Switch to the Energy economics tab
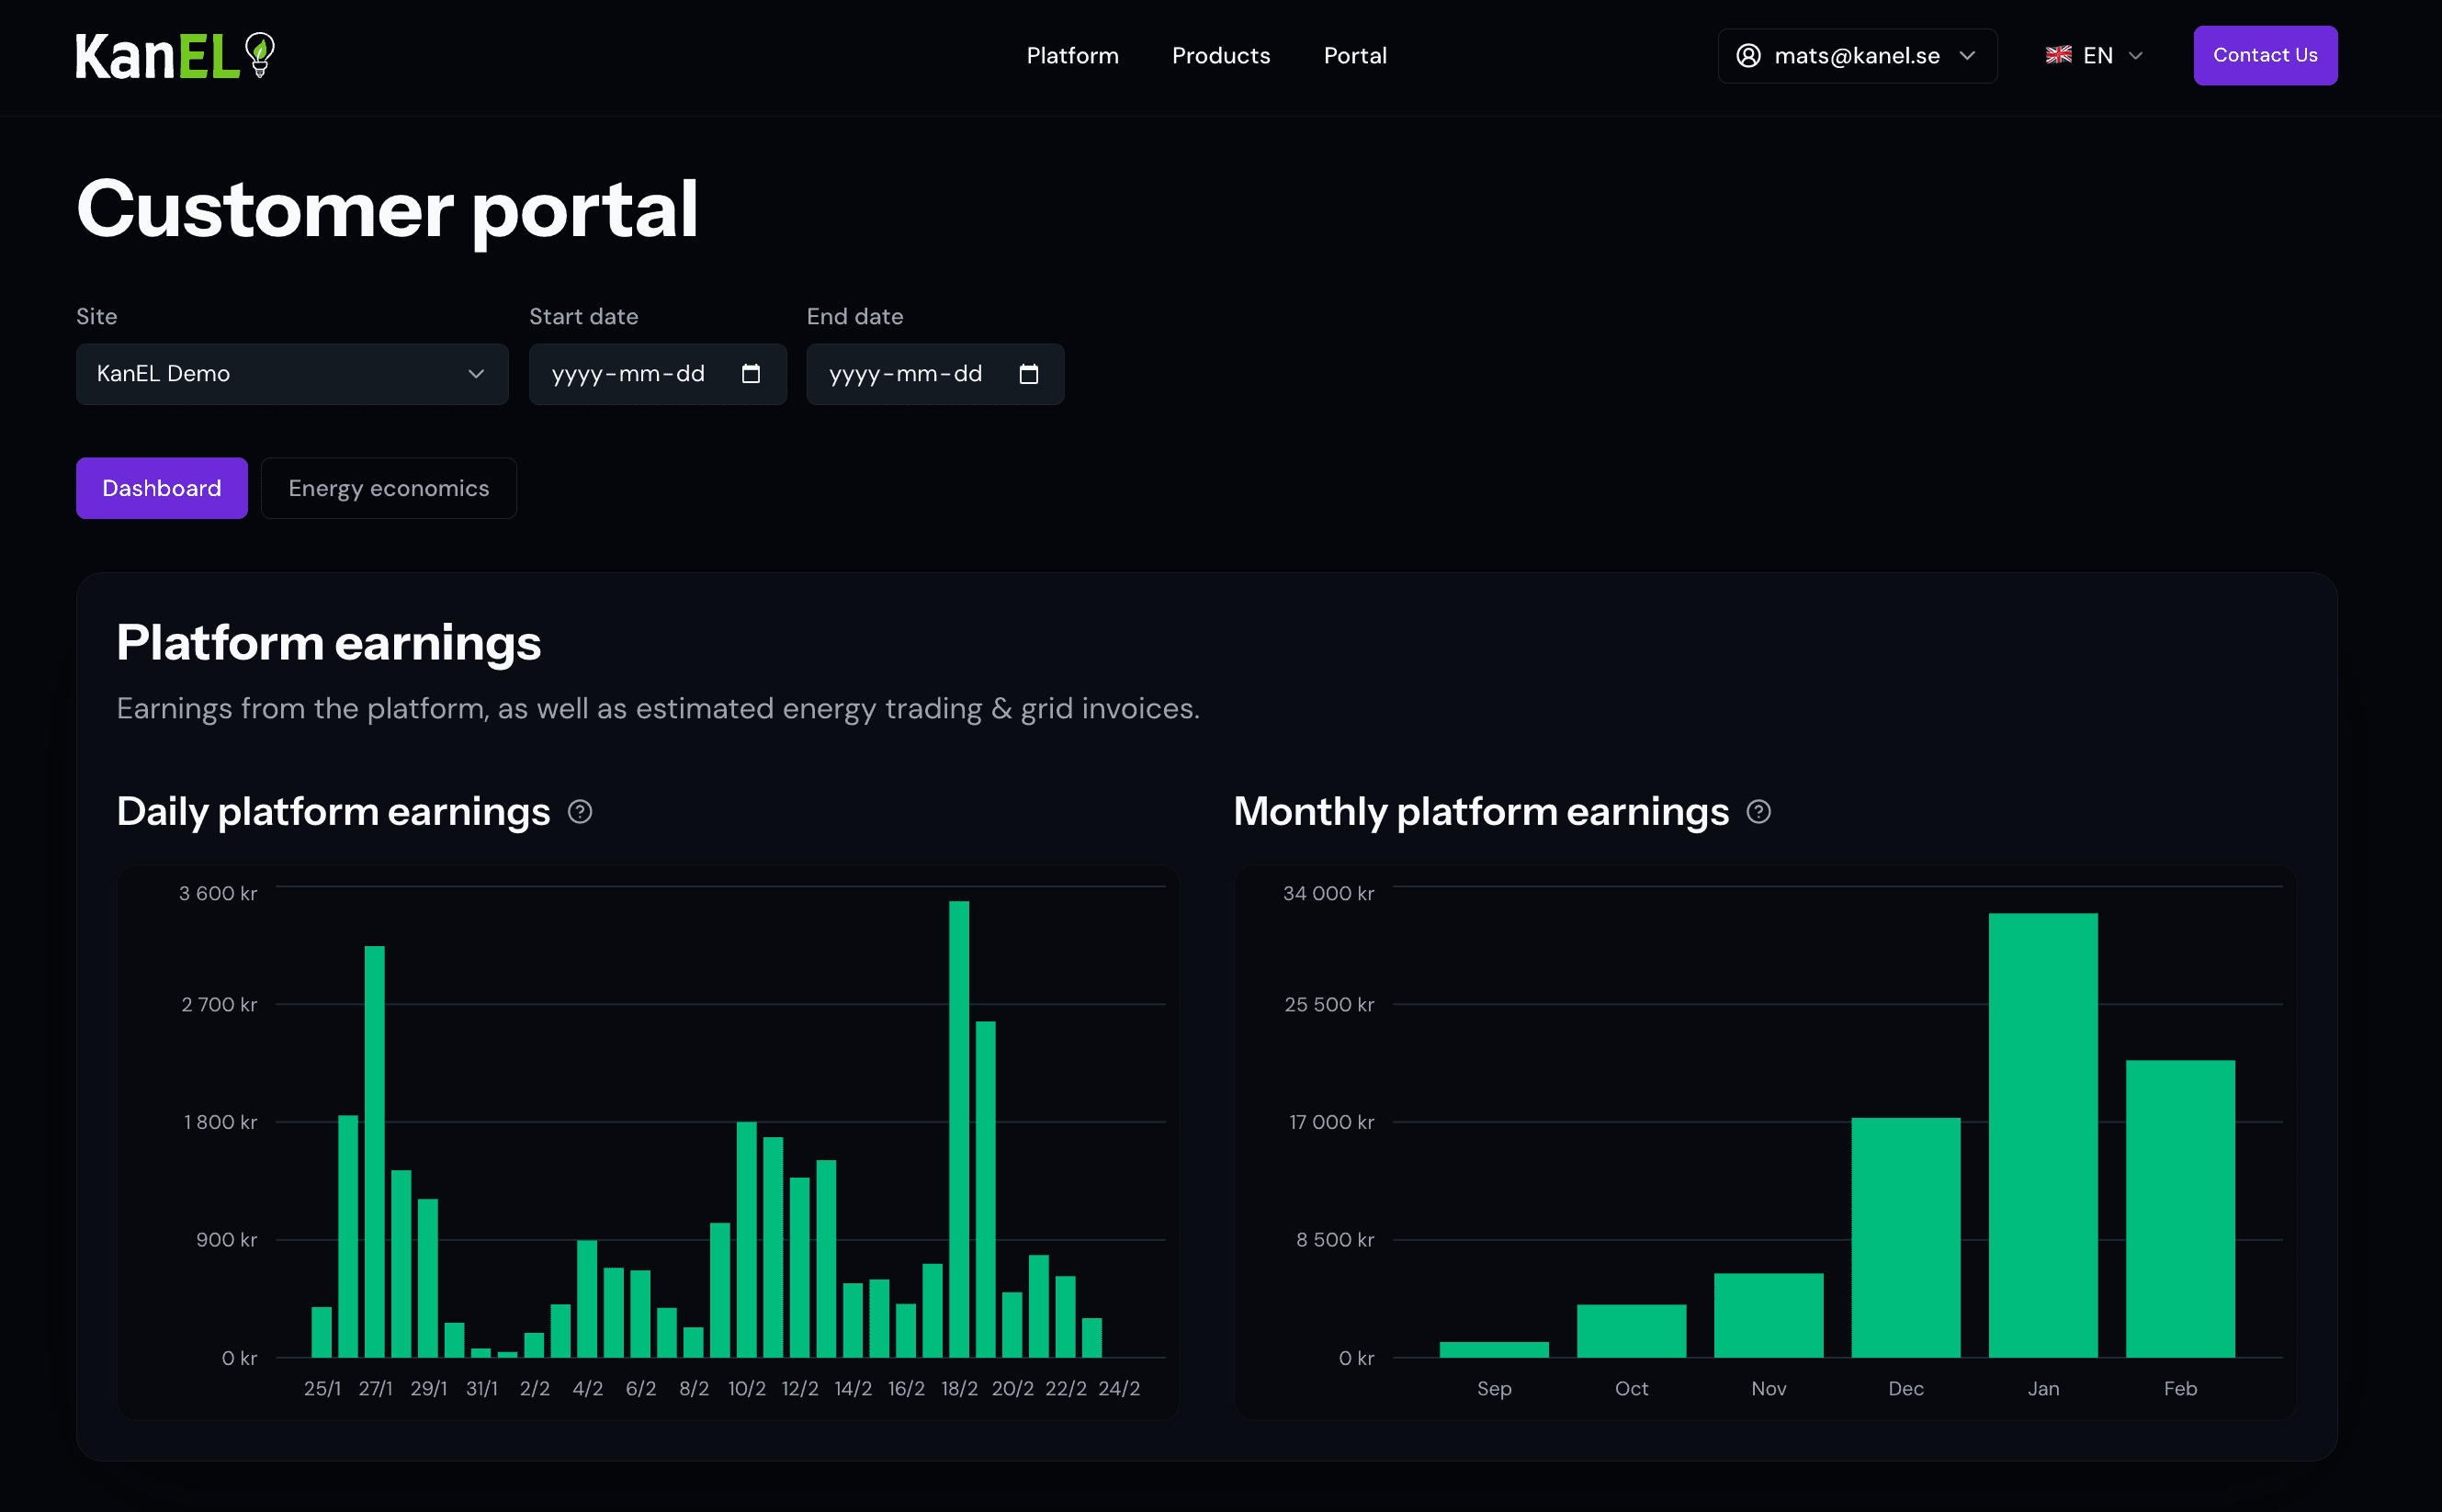2442x1512 pixels. [x=389, y=488]
